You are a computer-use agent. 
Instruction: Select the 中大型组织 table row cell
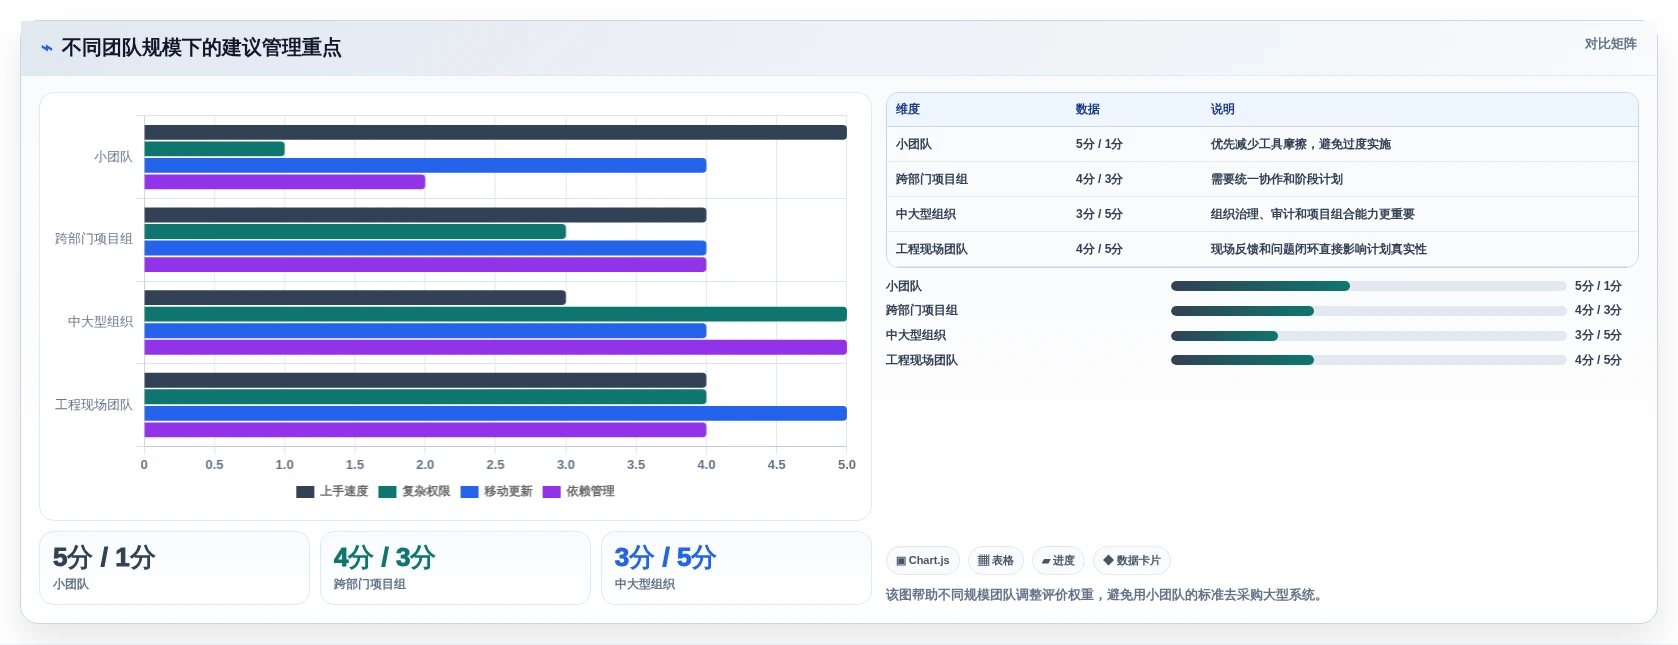point(926,214)
